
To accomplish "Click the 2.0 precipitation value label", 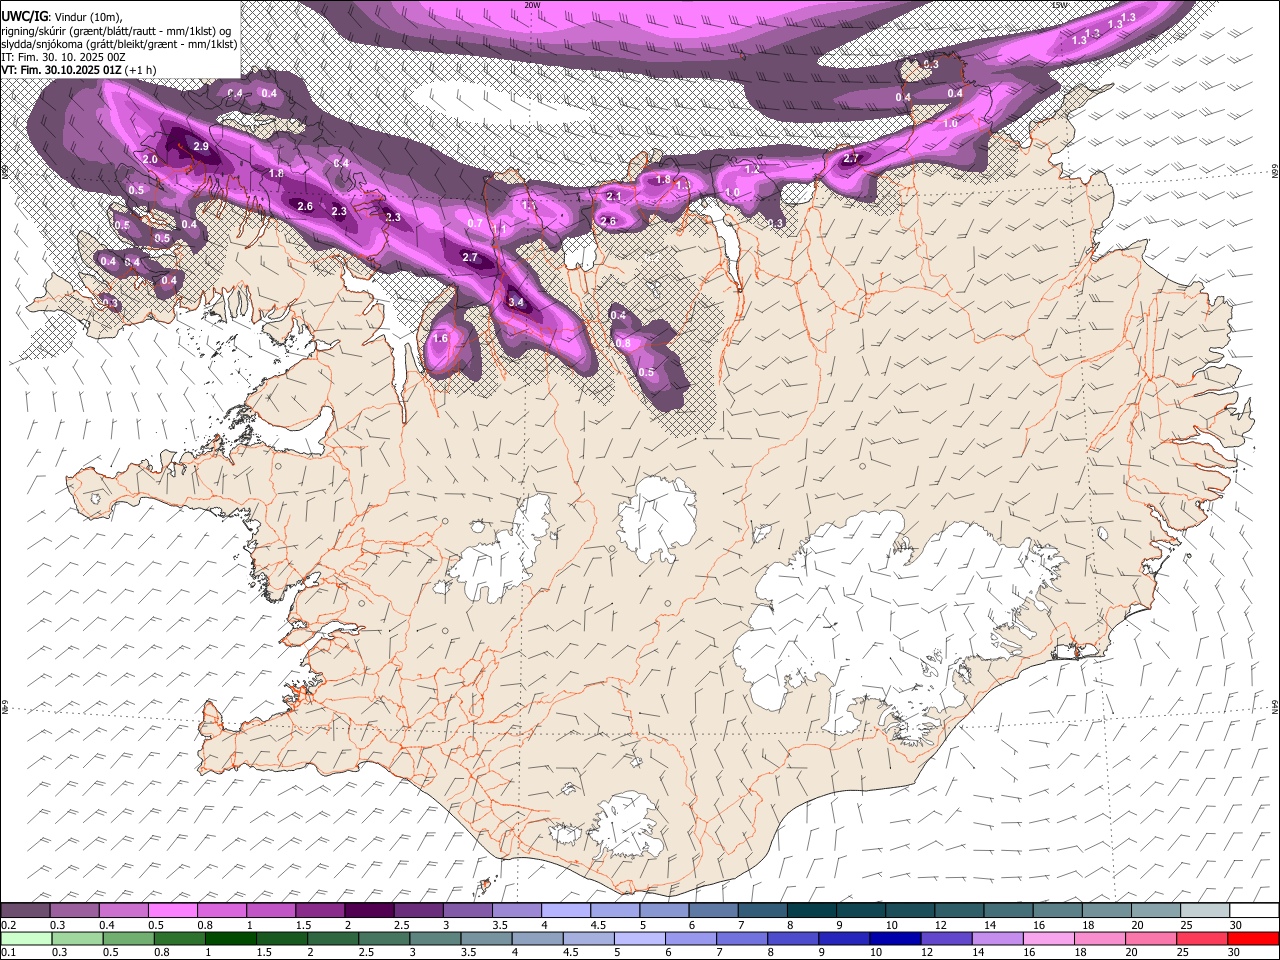I will coord(150,160).
